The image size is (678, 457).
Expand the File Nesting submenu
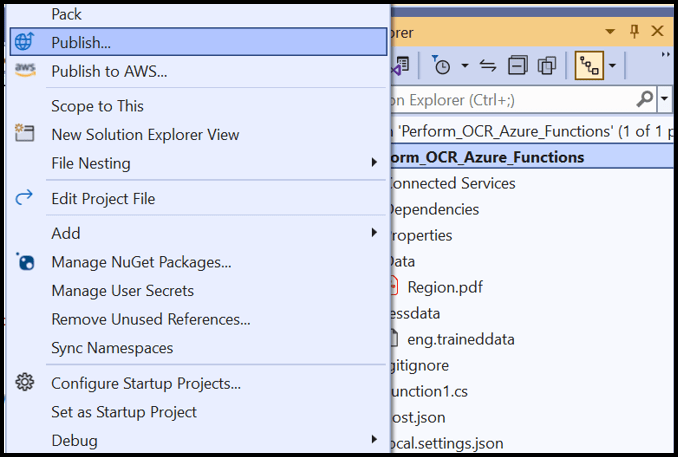click(x=374, y=163)
